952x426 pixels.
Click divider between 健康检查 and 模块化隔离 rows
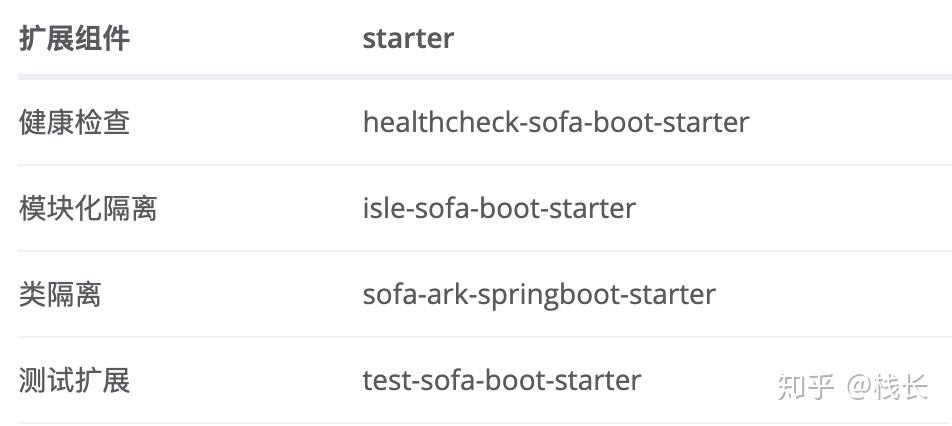coord(484,164)
